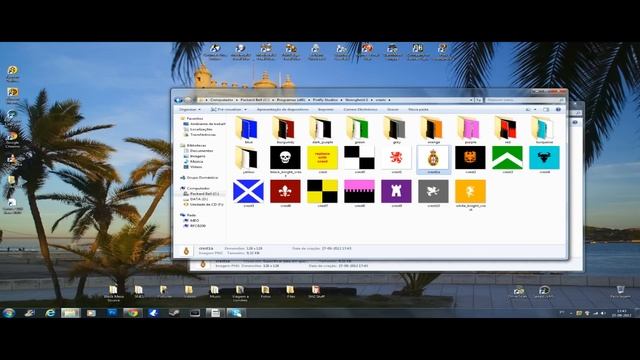
Task: Open the Recycle Bin on desktop
Action: coord(620,291)
